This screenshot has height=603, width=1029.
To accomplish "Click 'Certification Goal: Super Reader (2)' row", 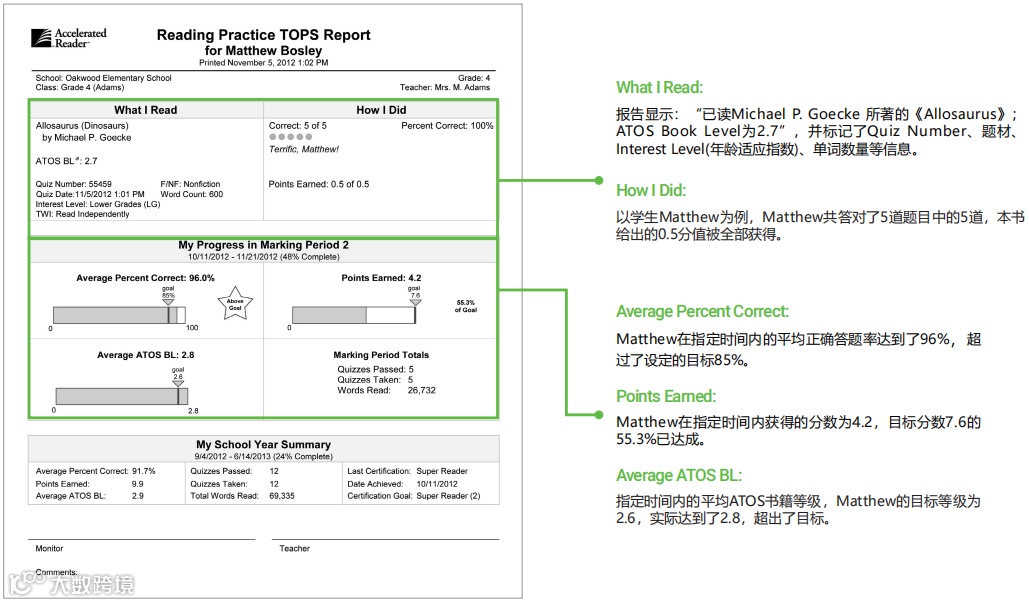I will [x=413, y=496].
